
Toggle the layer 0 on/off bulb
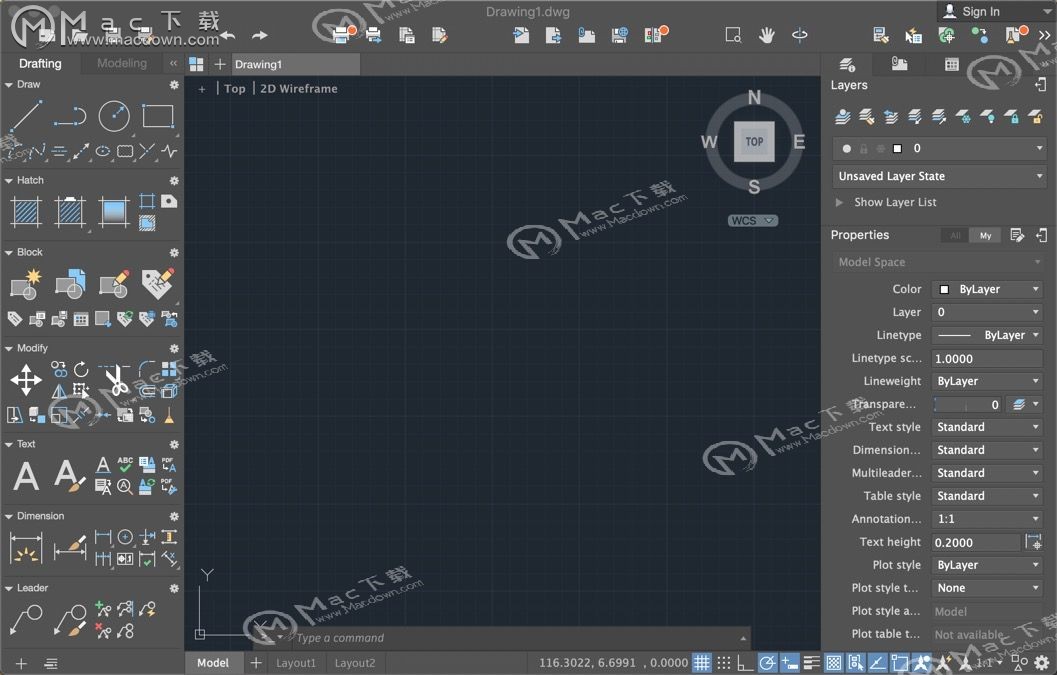pyautogui.click(x=847, y=148)
